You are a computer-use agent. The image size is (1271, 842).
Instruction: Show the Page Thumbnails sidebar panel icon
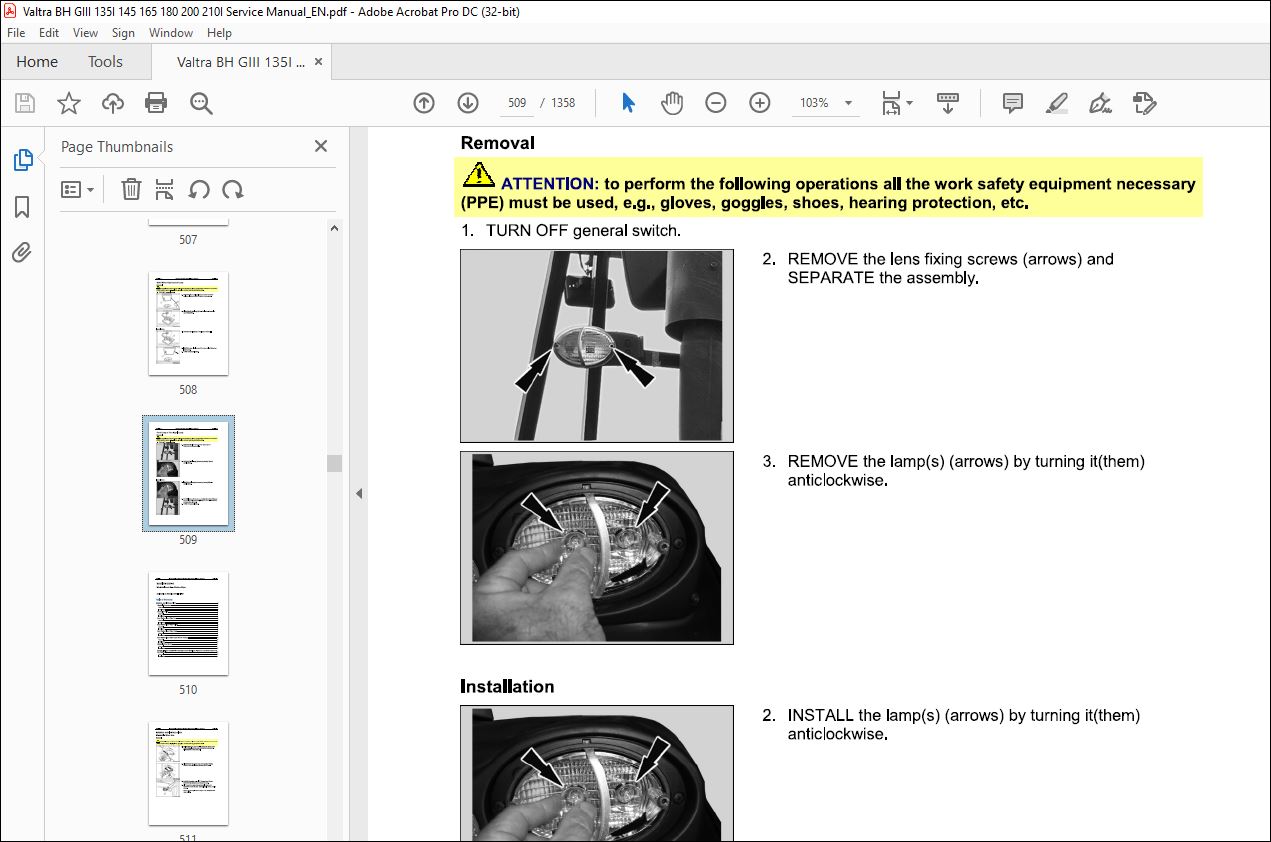(22, 160)
